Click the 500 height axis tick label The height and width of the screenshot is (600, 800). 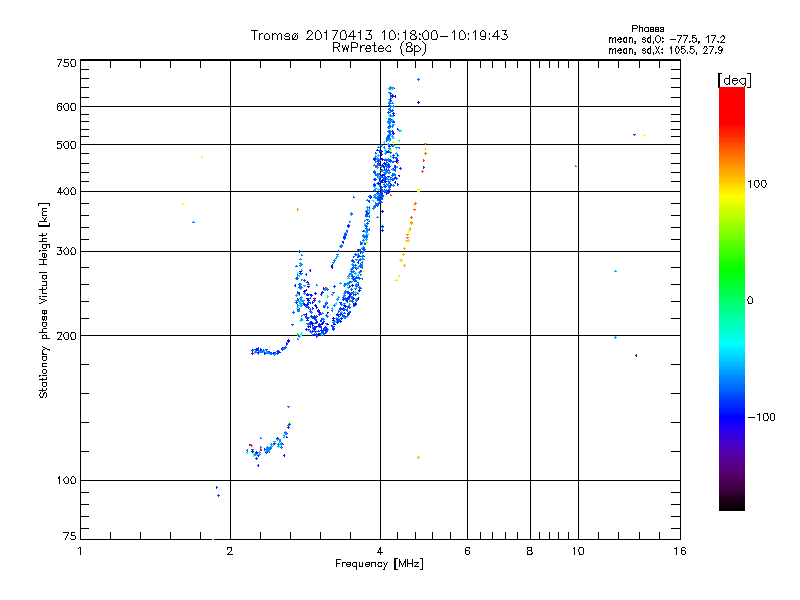click(x=66, y=145)
